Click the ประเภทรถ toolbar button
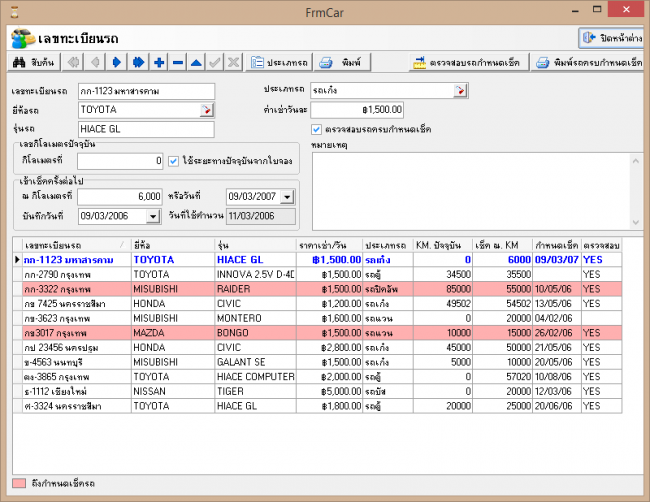Viewport: 650px width, 502px height. click(x=278, y=62)
